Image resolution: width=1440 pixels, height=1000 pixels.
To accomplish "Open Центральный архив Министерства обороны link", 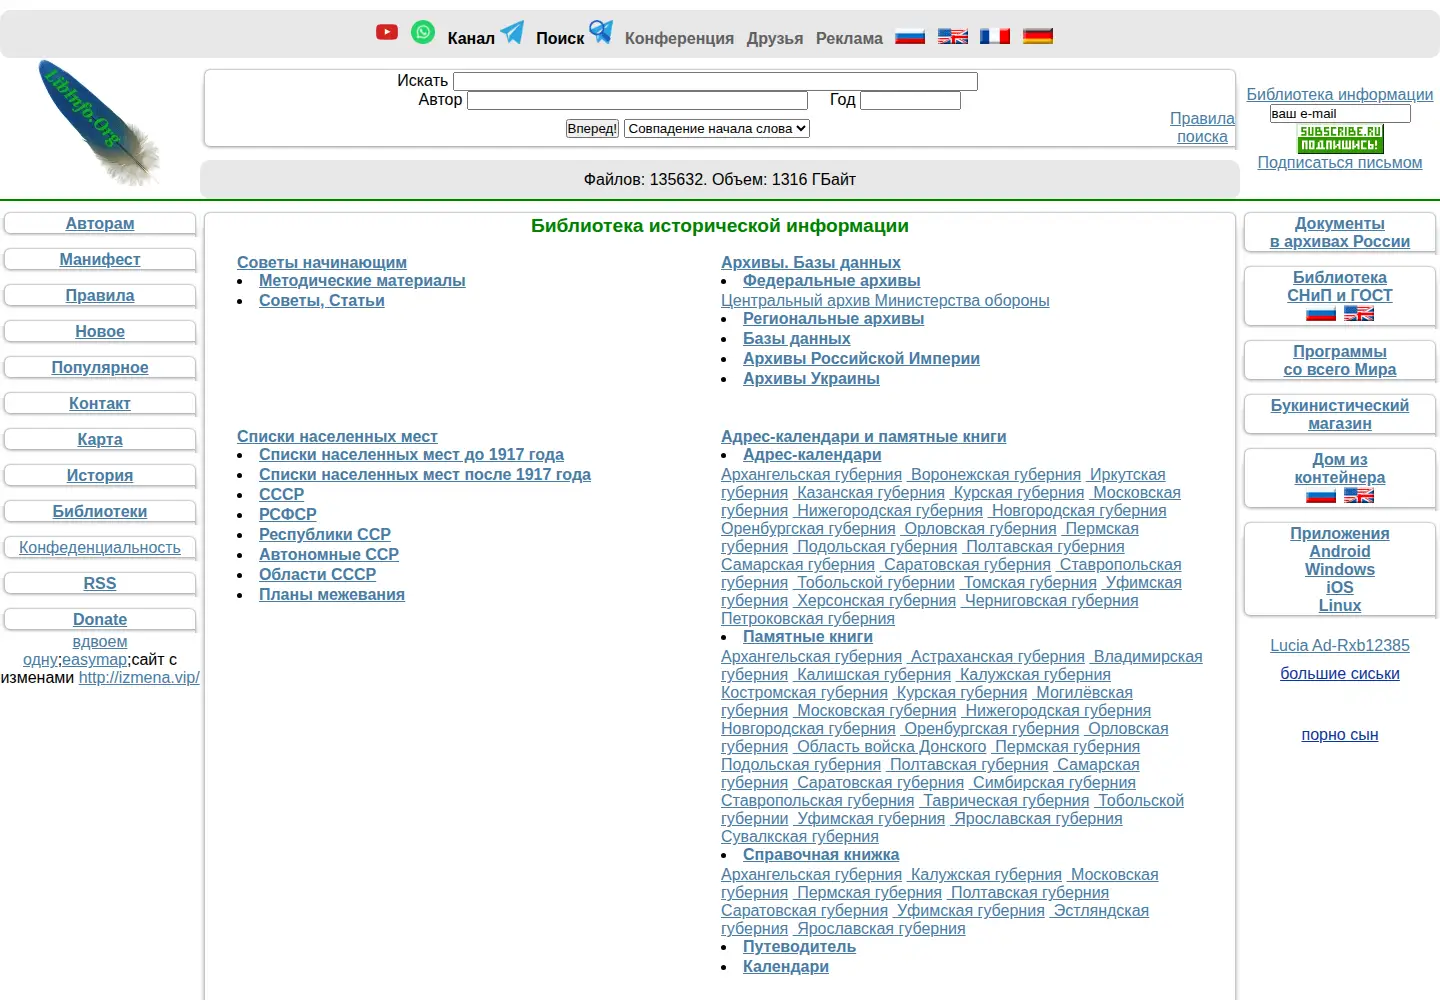I will point(885,301).
